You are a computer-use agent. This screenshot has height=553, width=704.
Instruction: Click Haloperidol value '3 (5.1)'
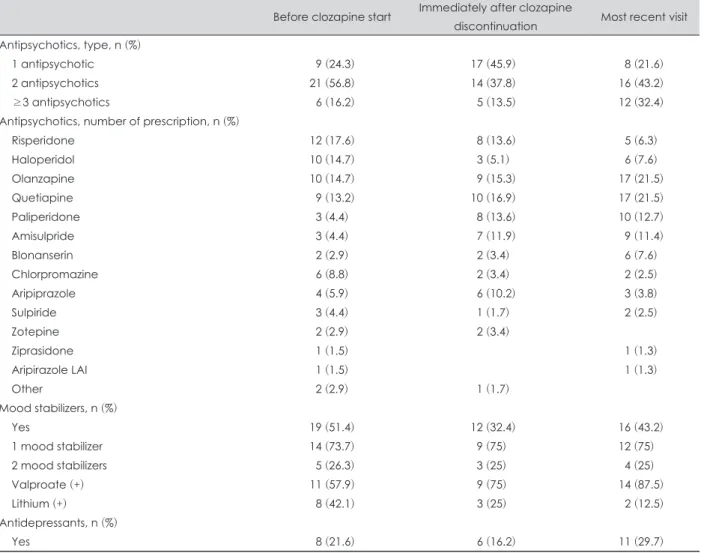click(x=493, y=160)
